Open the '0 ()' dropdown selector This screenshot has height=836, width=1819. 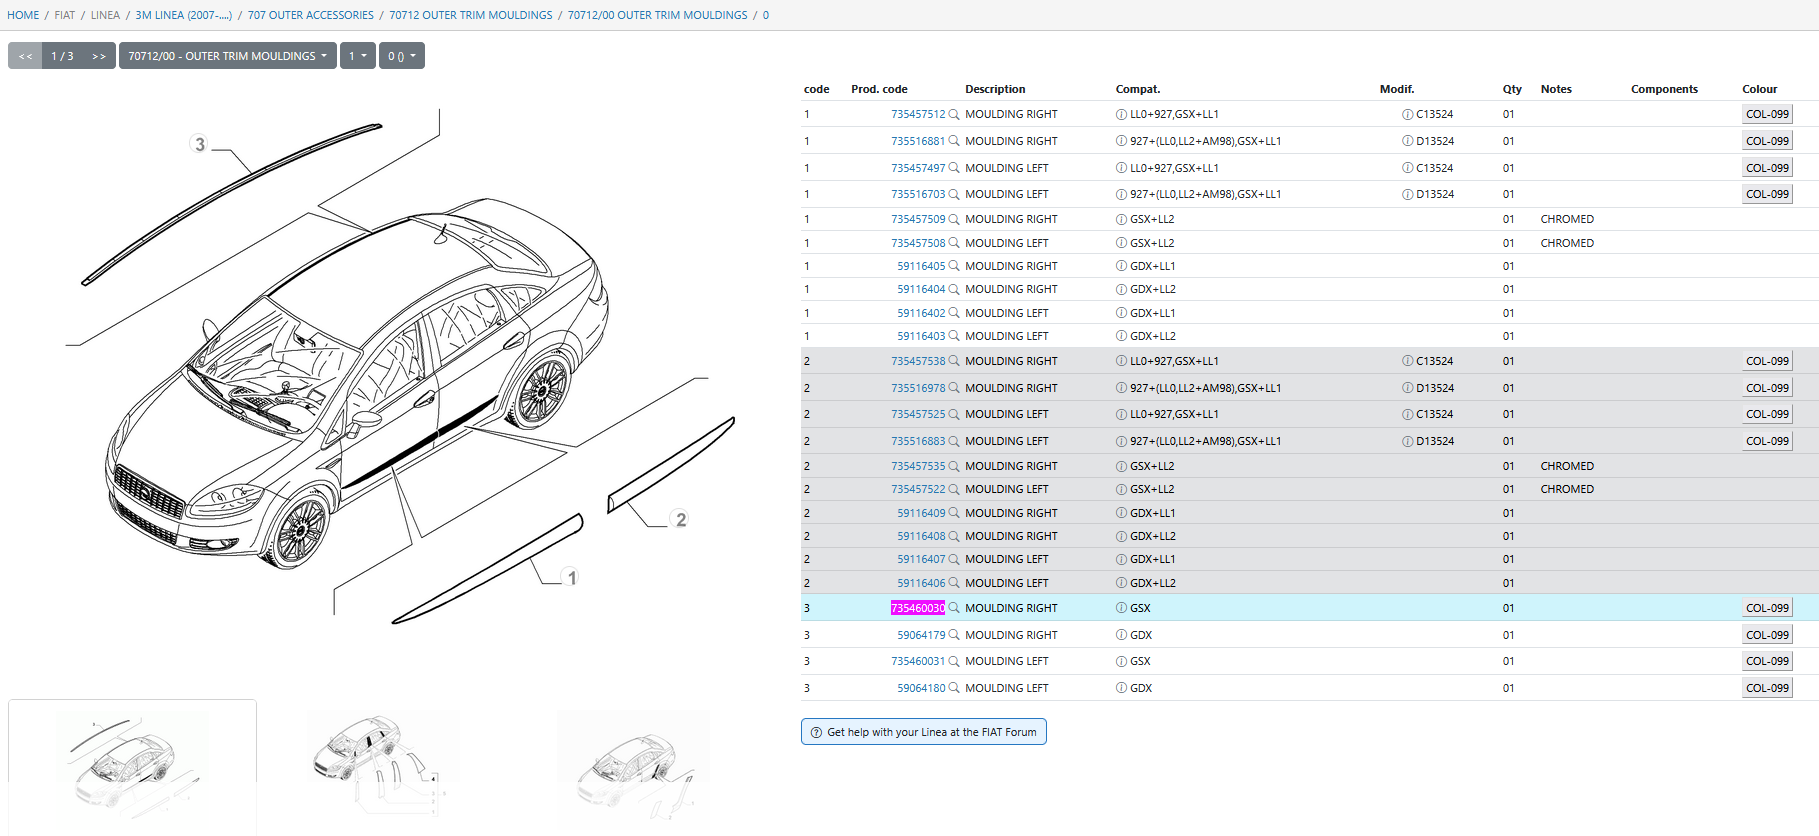click(x=401, y=56)
